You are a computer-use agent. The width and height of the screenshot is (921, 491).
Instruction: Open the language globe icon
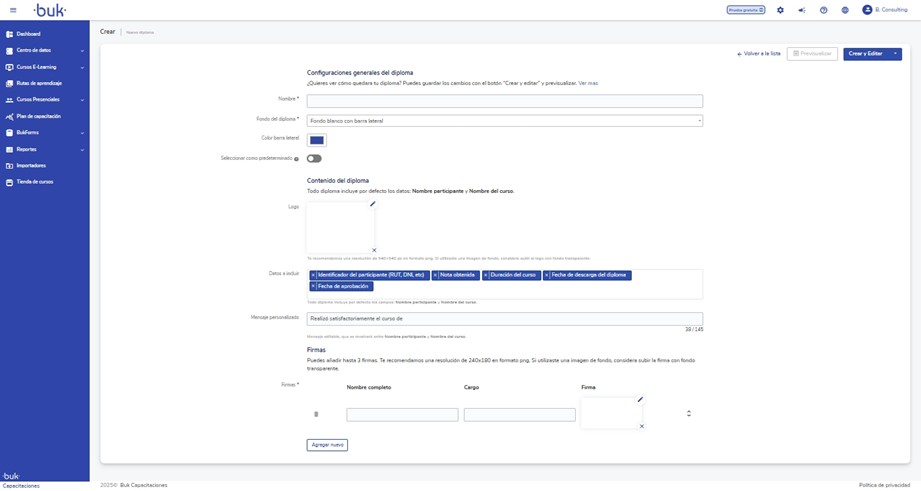pyautogui.click(x=845, y=10)
